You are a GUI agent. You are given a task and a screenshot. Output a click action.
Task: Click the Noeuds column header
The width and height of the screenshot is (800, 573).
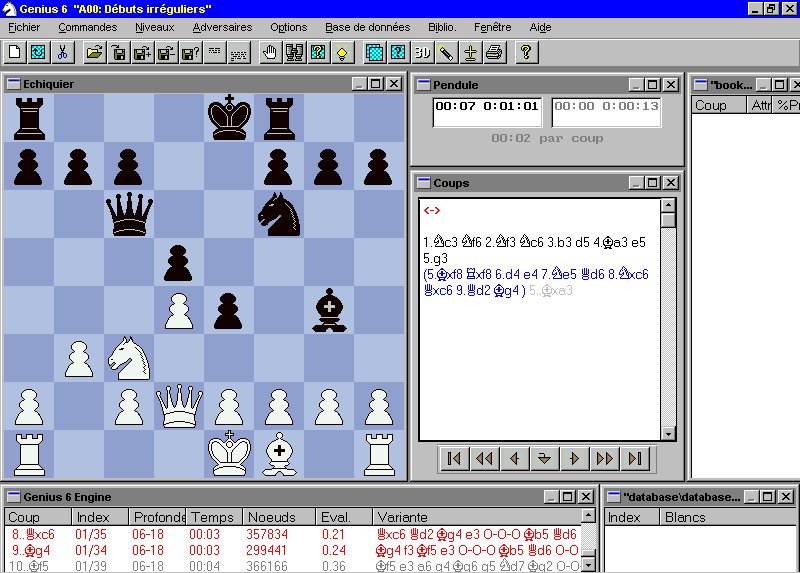pyautogui.click(x=279, y=517)
